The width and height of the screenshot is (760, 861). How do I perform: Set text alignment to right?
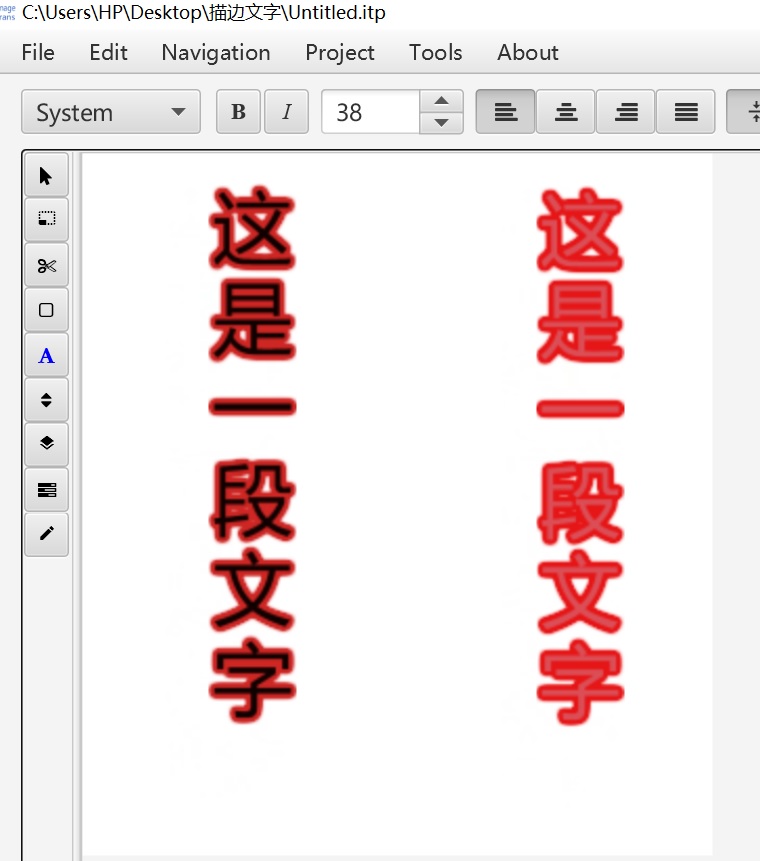[x=626, y=112]
